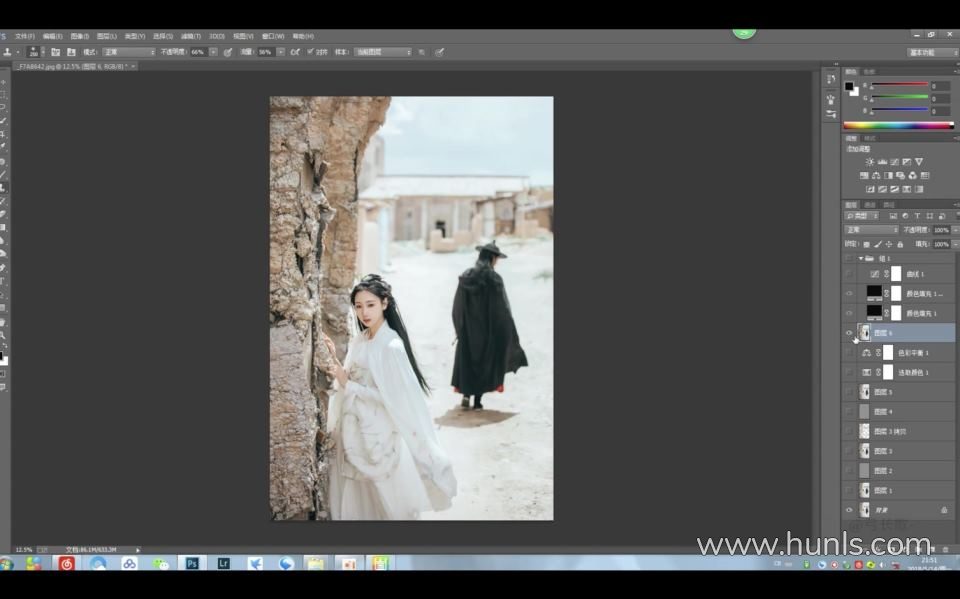Click the Brightness/Contrast adjustment icon
This screenshot has width=960, height=599.
coord(870,162)
